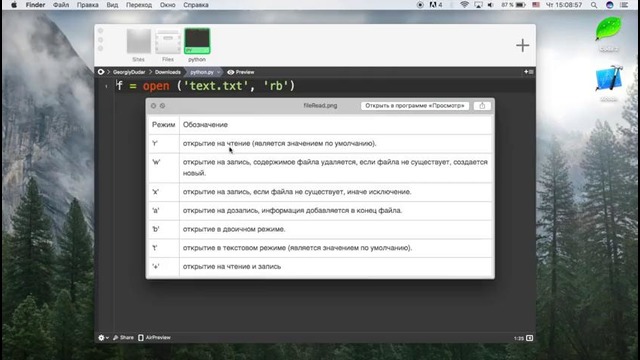Go to GeorgiyDudar in path bar

(129, 72)
